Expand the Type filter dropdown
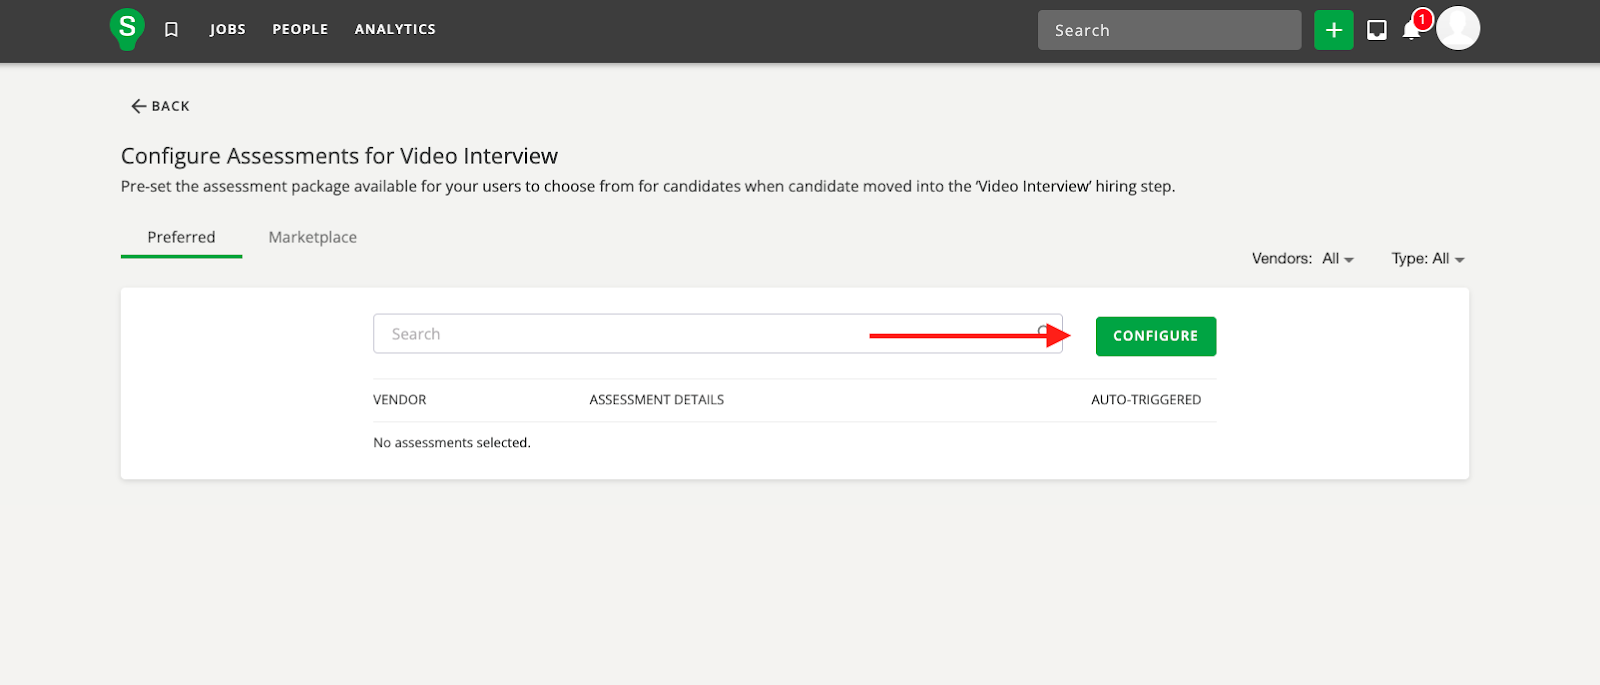Image resolution: width=1600 pixels, height=685 pixels. pyautogui.click(x=1428, y=259)
